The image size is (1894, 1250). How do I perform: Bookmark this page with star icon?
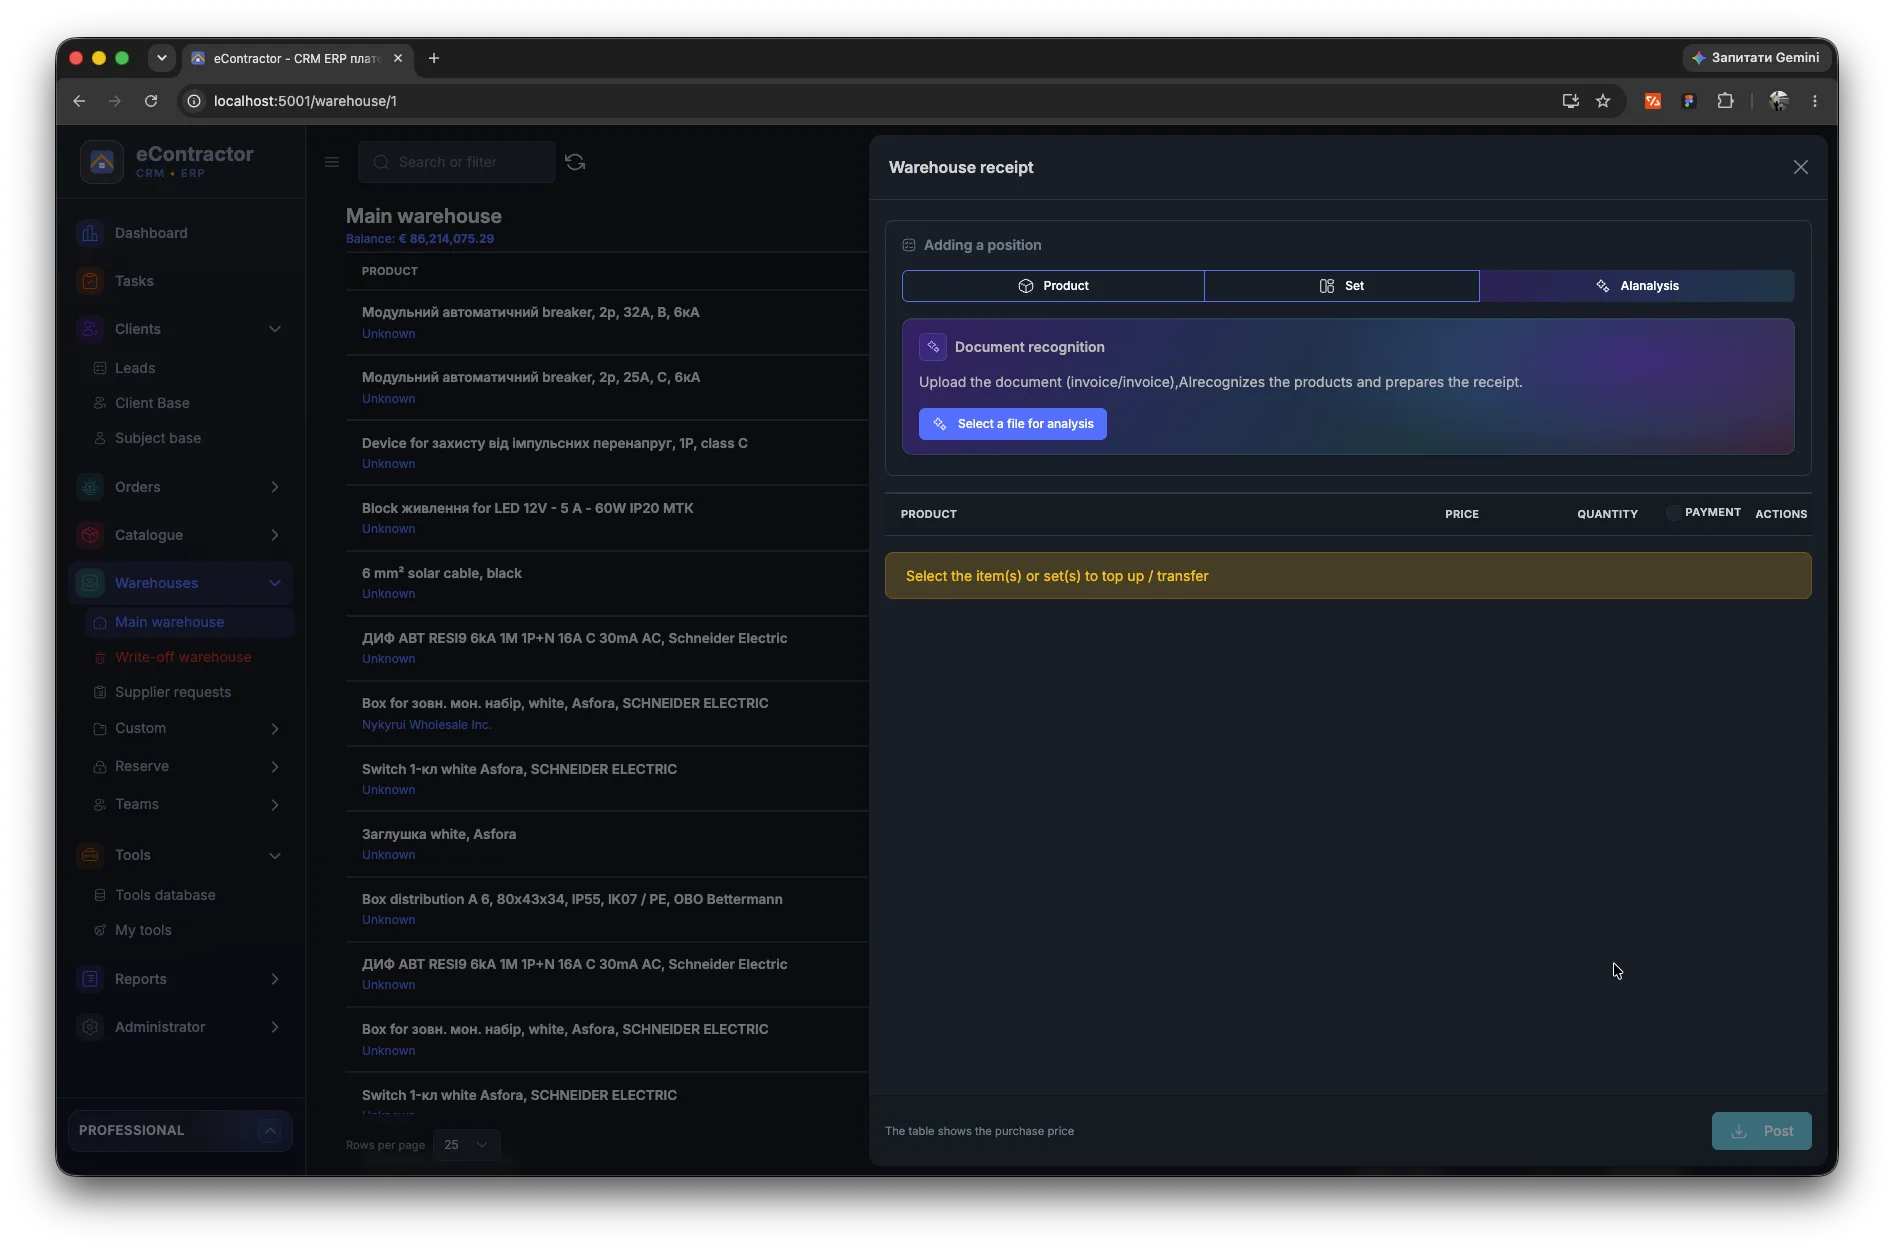click(1603, 101)
